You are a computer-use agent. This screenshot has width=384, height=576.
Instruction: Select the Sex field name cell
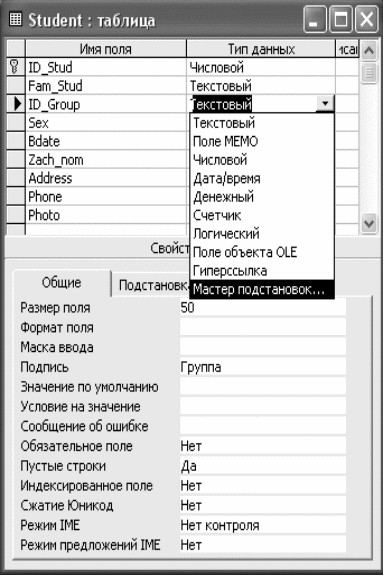click(106, 123)
